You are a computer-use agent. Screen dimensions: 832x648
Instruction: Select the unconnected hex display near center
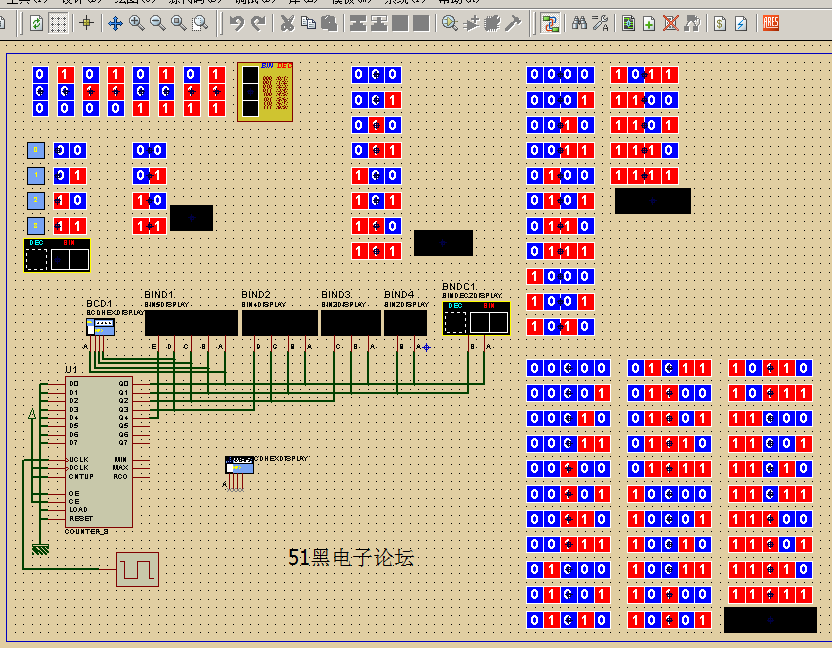(239, 465)
